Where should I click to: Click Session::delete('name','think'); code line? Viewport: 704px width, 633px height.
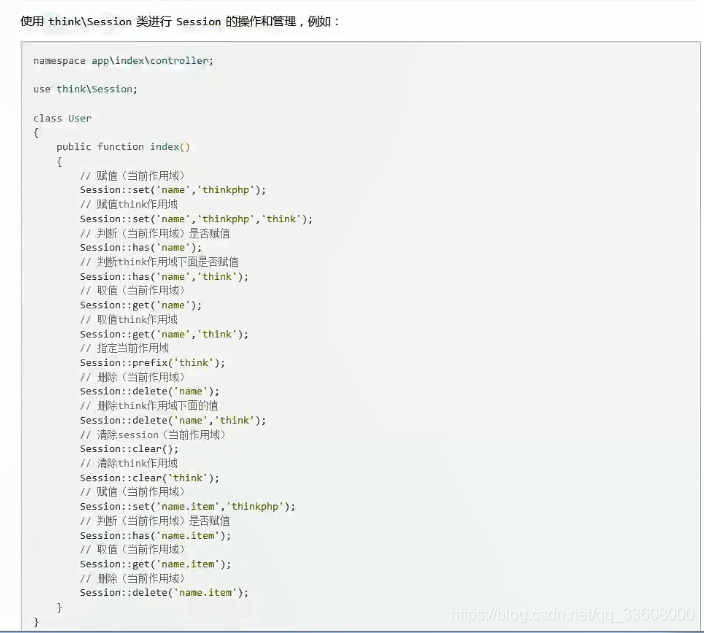coord(173,420)
